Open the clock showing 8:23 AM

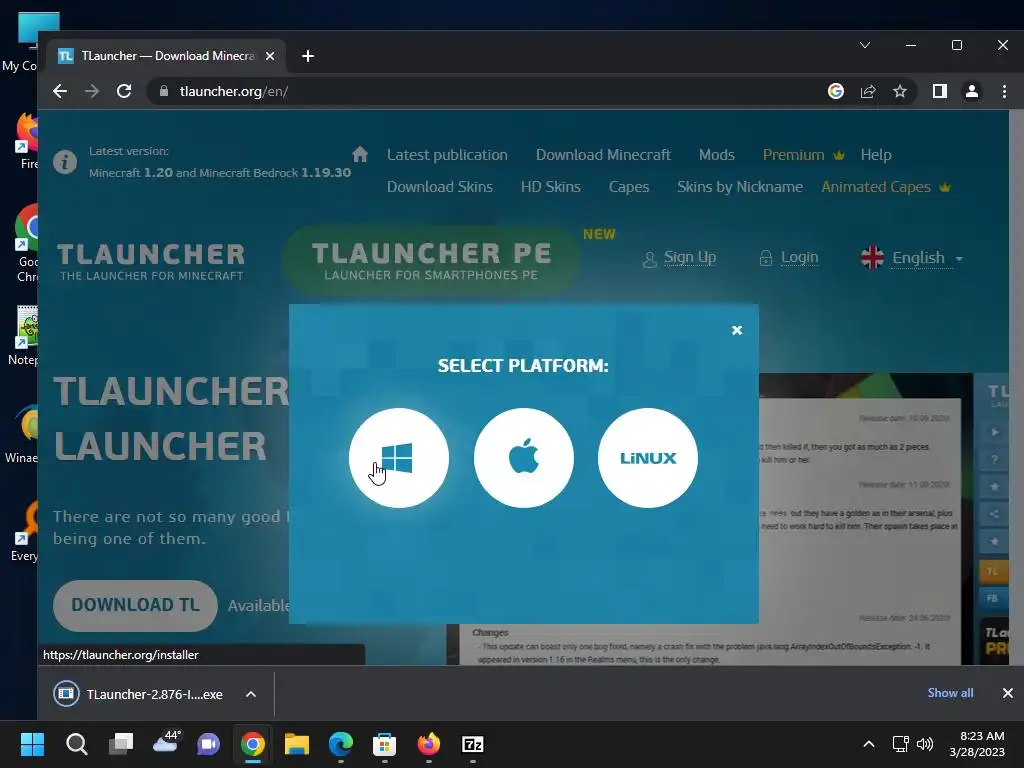(977, 744)
